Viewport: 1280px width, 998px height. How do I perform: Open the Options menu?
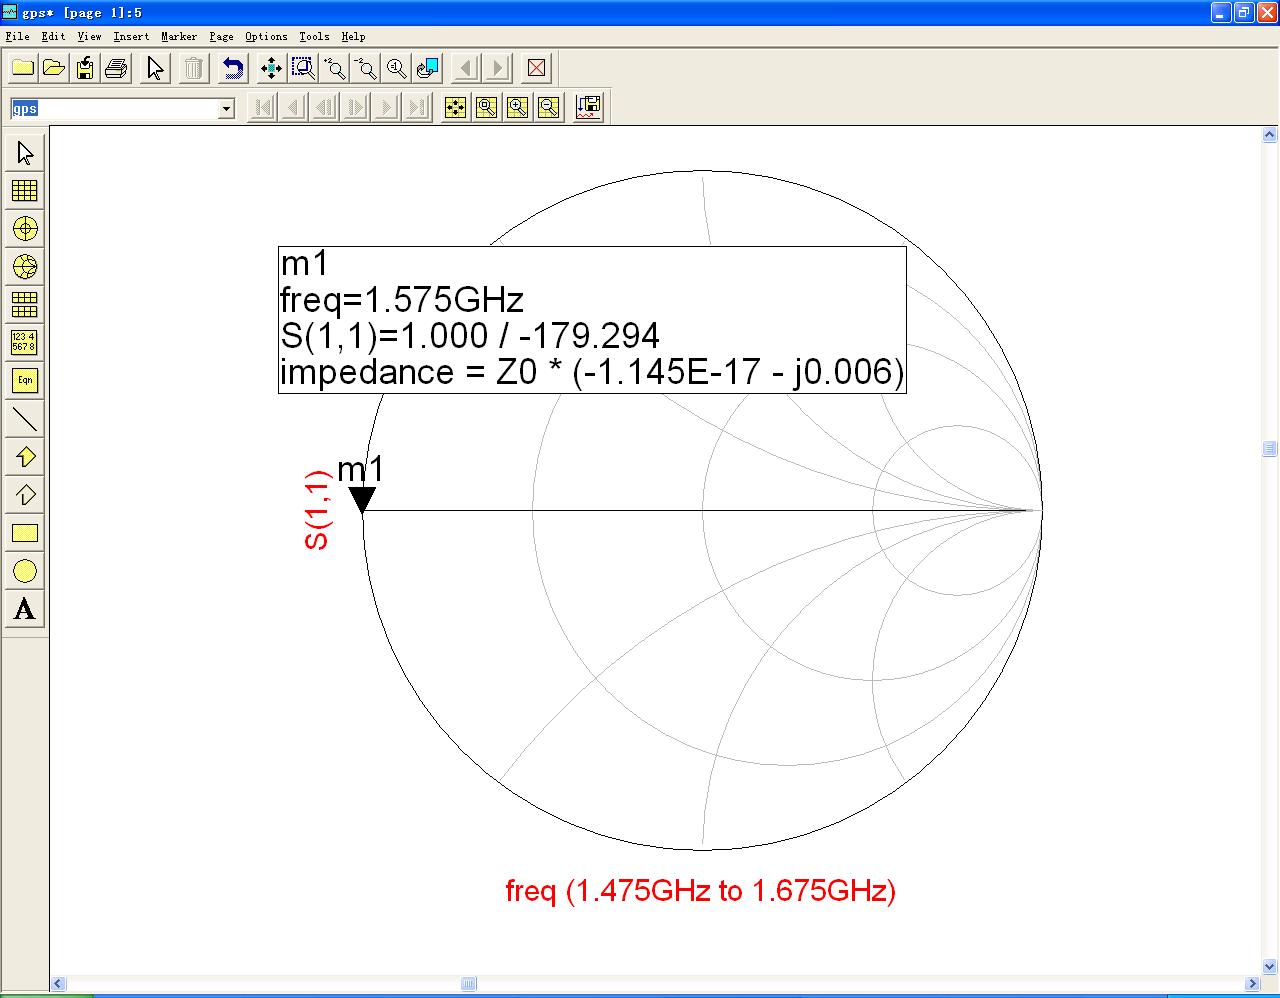[266, 36]
